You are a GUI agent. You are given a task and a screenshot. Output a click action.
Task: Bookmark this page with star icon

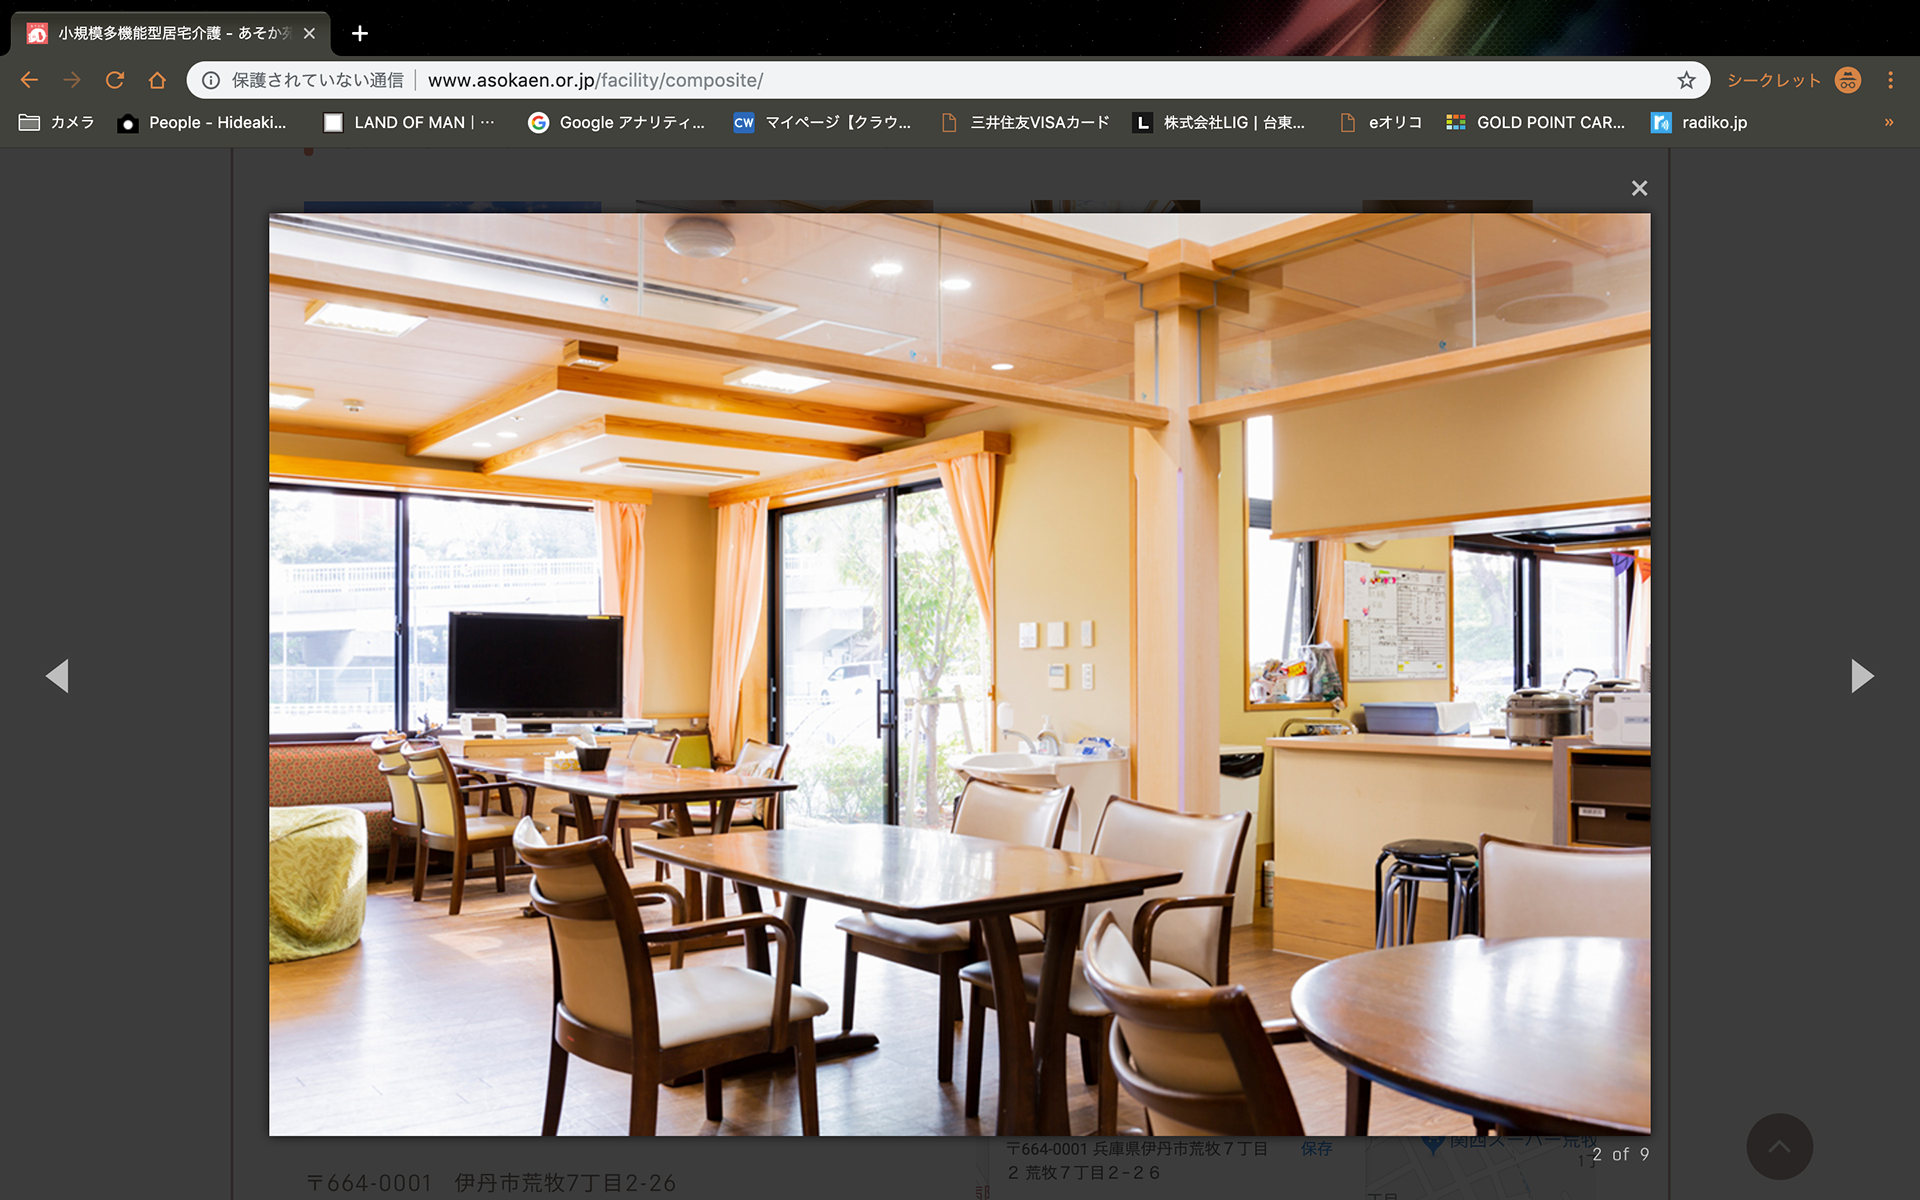pos(1686,80)
